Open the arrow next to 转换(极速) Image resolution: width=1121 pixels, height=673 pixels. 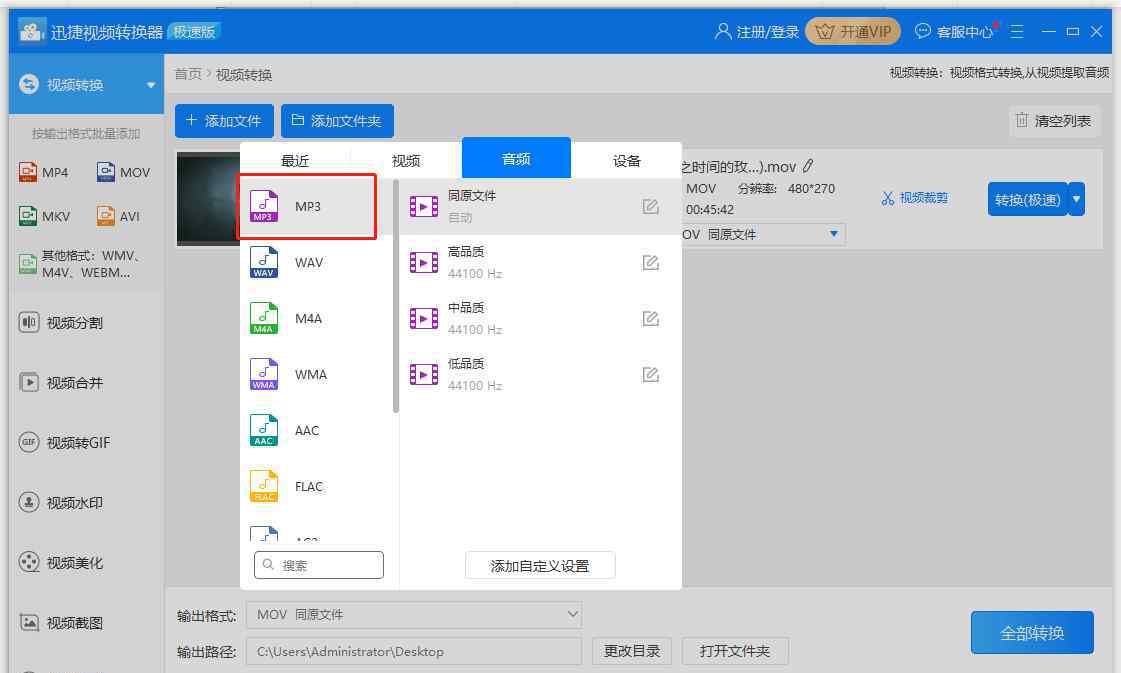[x=1077, y=199]
